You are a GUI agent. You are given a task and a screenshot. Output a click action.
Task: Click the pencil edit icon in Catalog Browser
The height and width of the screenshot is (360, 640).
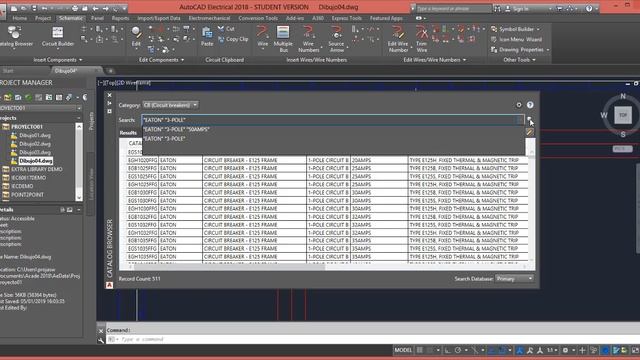529,132
